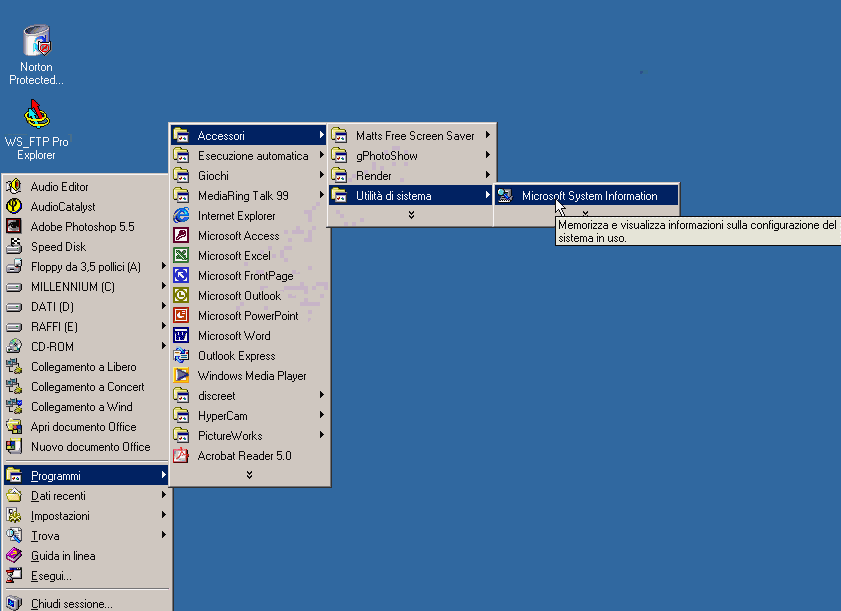Viewport: 841px width, 611px height.
Task: Click the Microsoft Access icon
Action: pos(181,235)
